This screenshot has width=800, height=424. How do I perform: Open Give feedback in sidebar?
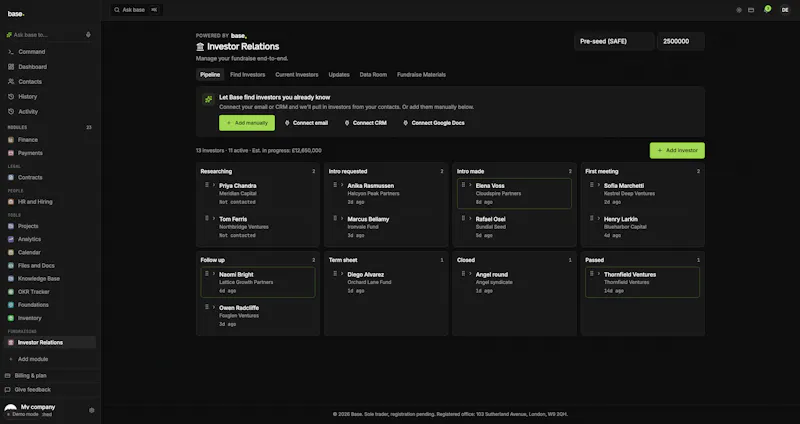click(33, 390)
